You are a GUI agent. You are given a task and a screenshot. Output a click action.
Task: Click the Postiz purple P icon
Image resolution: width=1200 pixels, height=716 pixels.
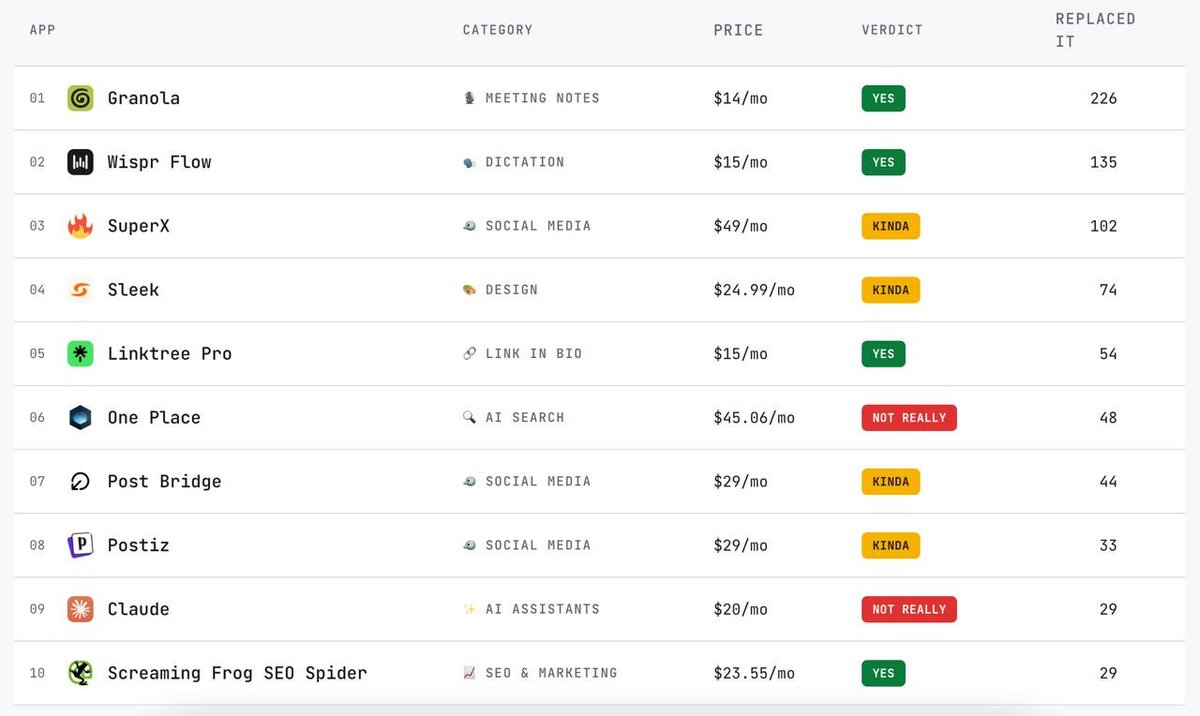pos(80,545)
